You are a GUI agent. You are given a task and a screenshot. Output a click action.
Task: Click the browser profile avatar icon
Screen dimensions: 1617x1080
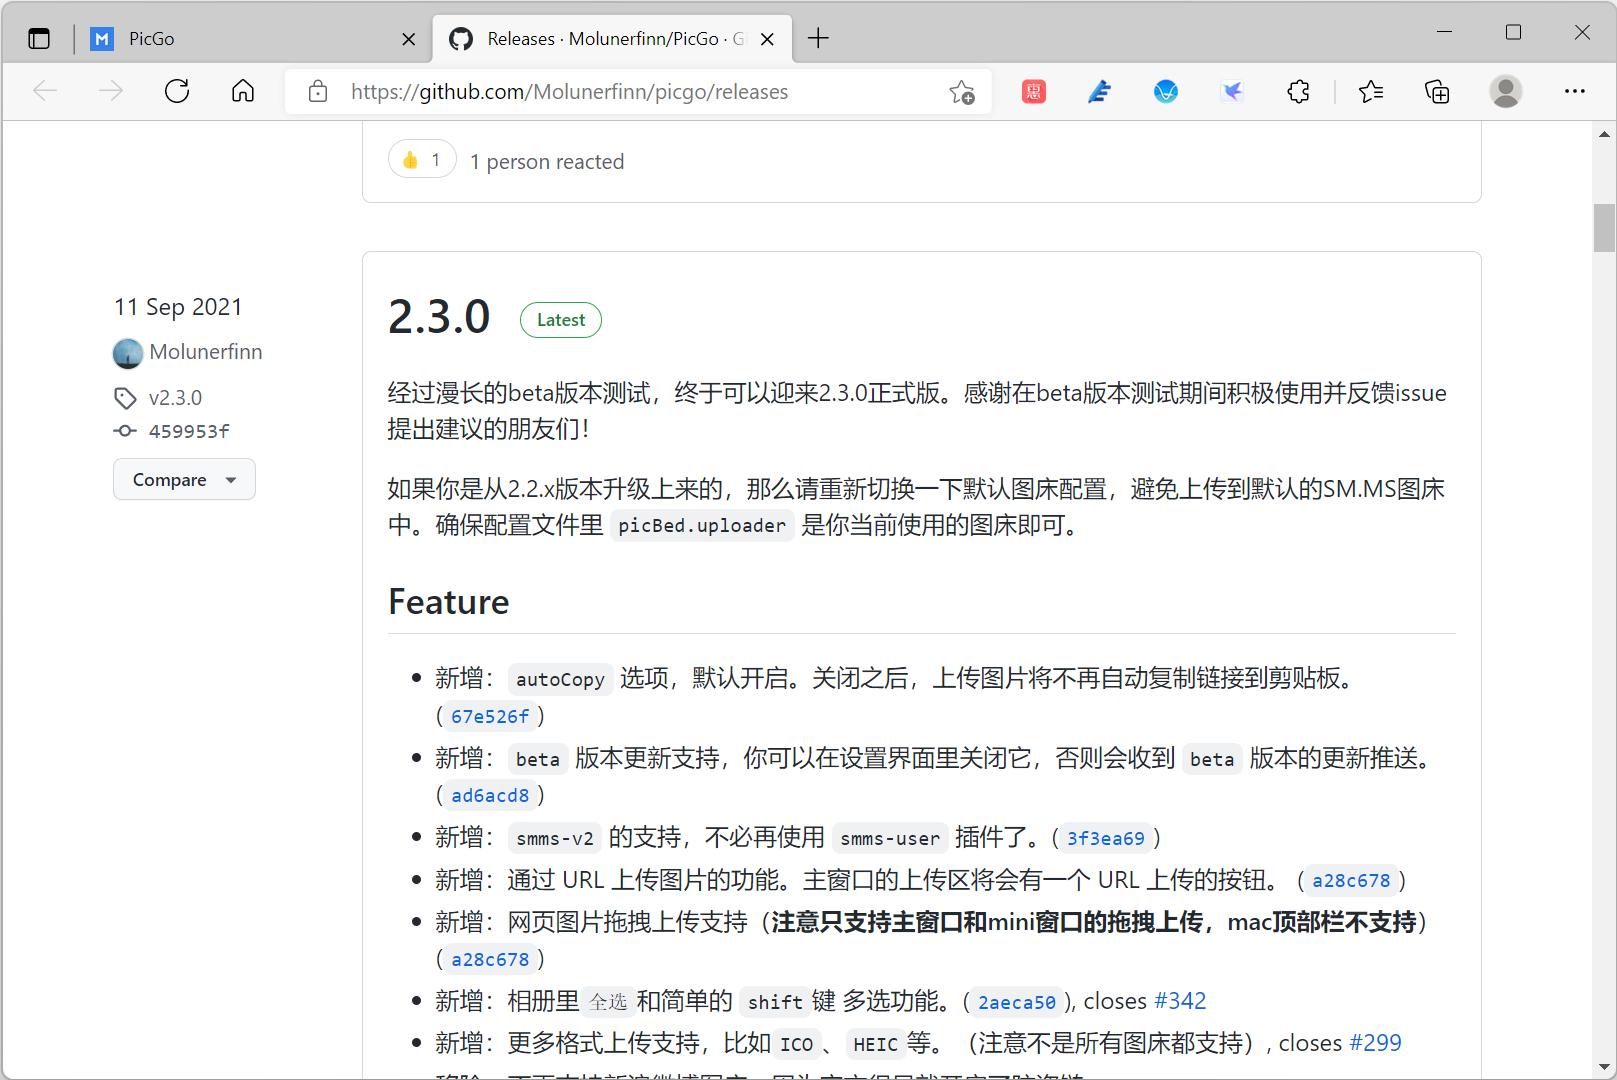click(x=1506, y=91)
